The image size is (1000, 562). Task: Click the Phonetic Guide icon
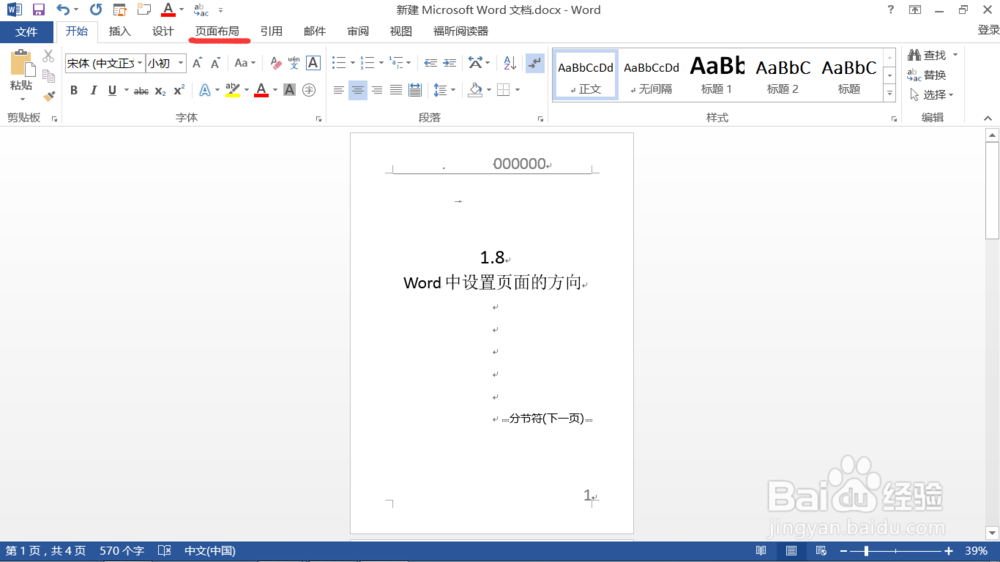[293, 63]
